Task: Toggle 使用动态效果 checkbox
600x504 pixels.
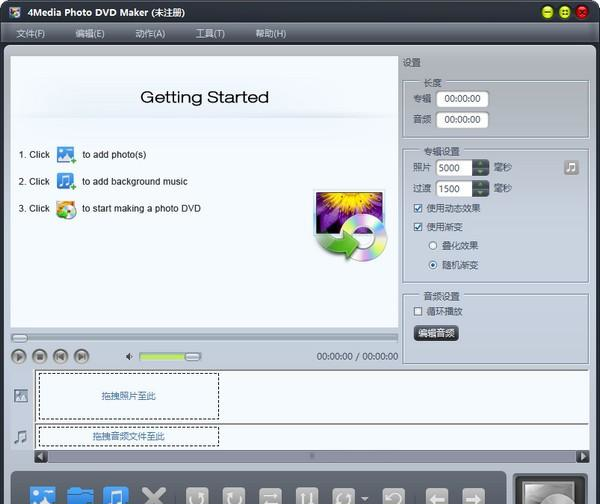Action: 418,208
